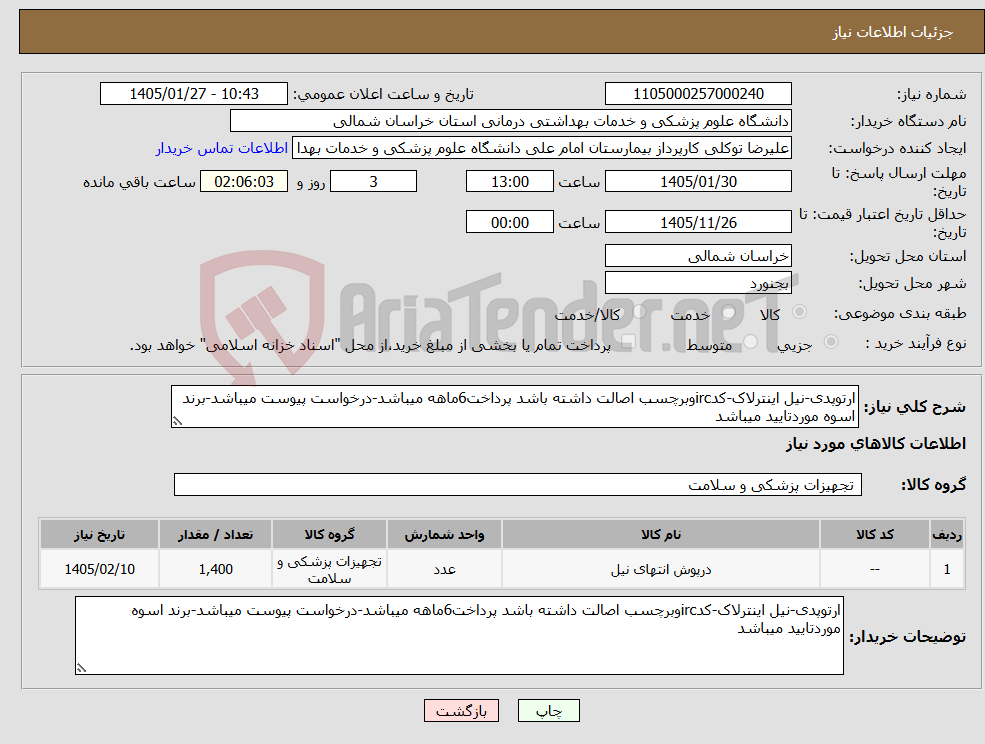Click the remaining time field 02:06:03
985x744 pixels.
click(x=244, y=182)
